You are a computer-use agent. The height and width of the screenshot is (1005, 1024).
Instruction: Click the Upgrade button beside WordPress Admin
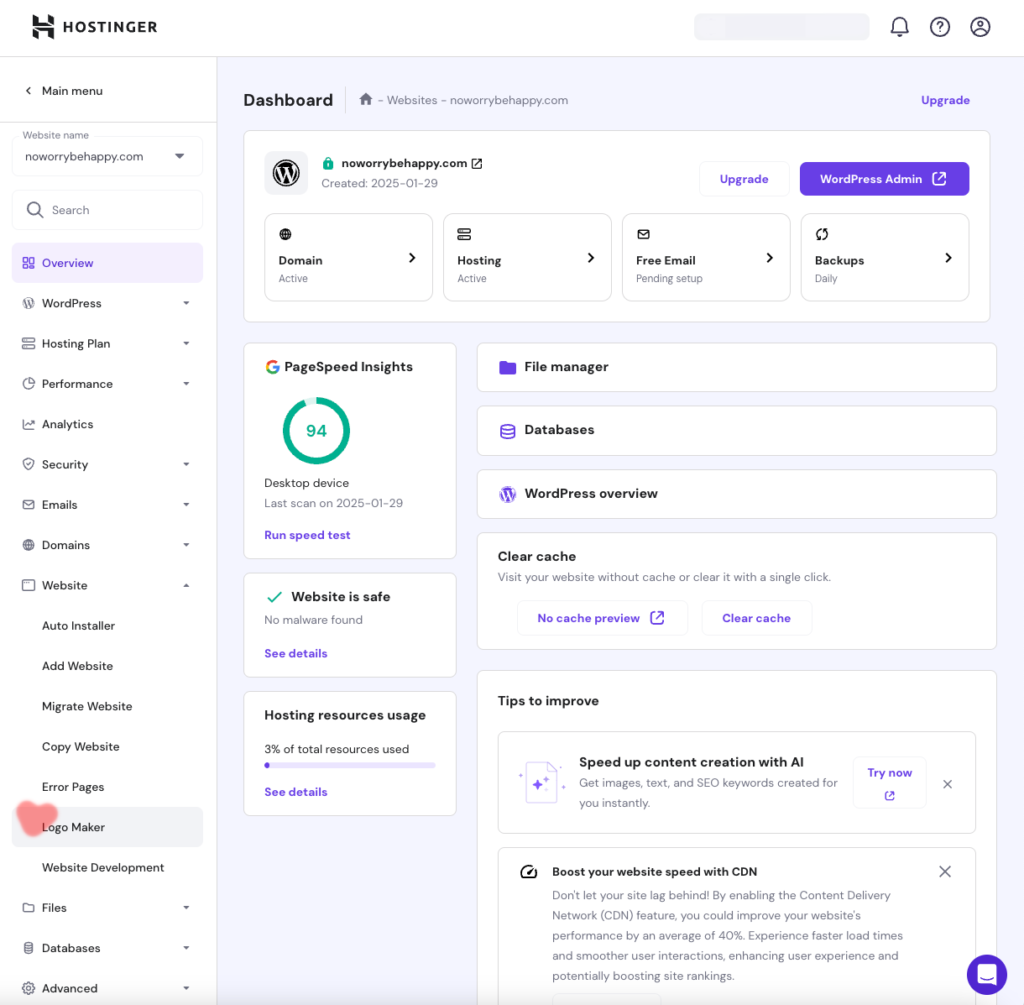[x=744, y=179]
